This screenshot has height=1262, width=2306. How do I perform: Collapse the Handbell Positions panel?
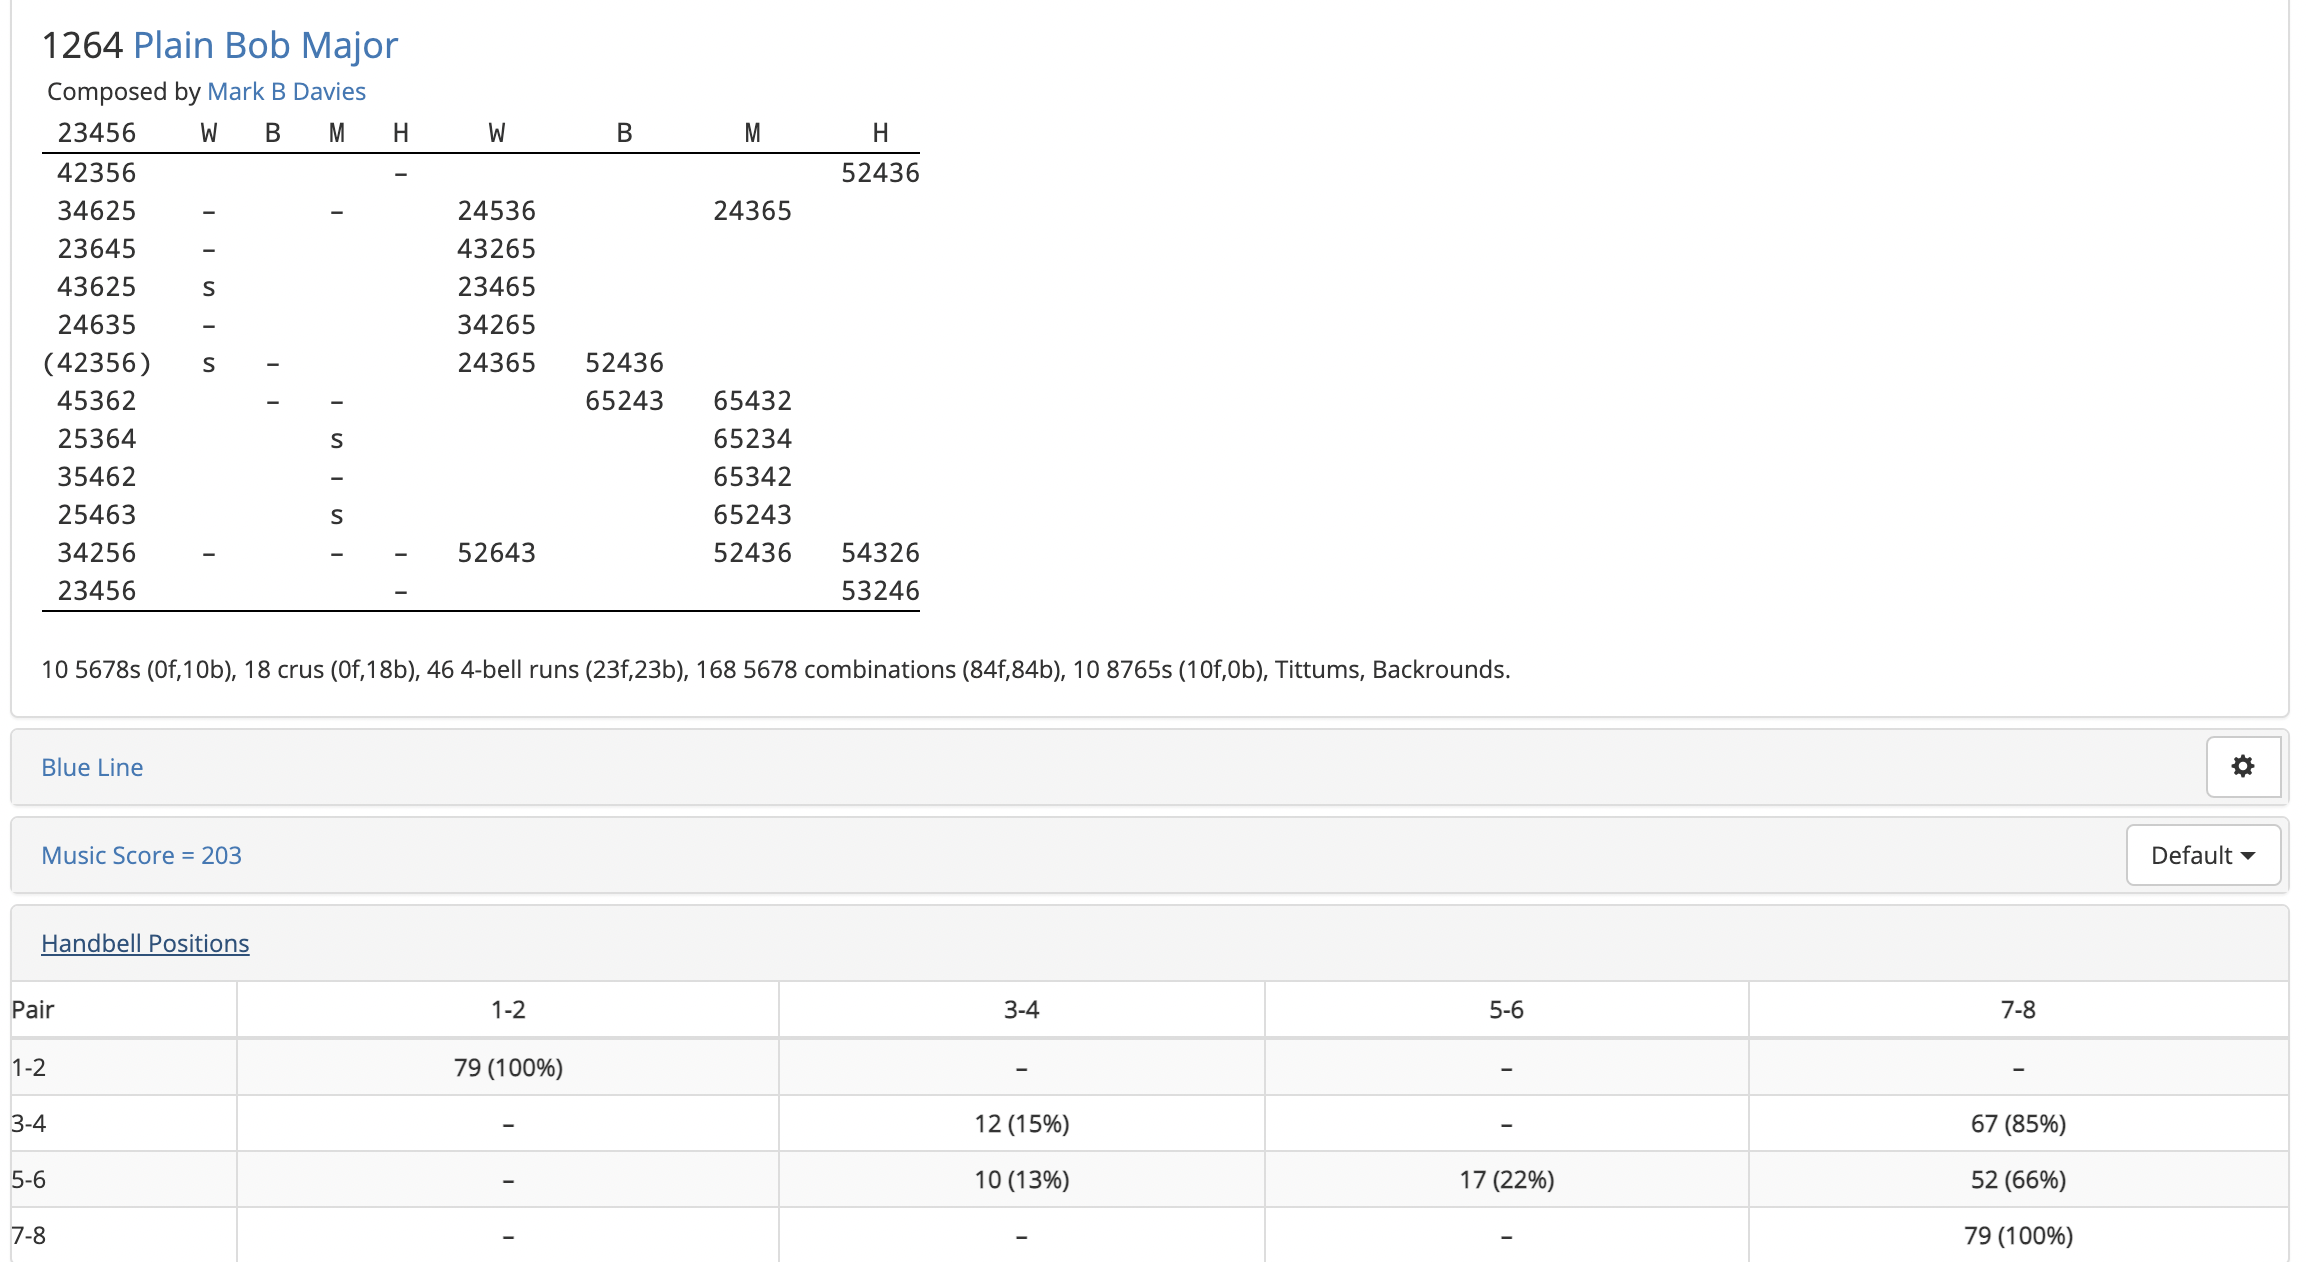(145, 943)
